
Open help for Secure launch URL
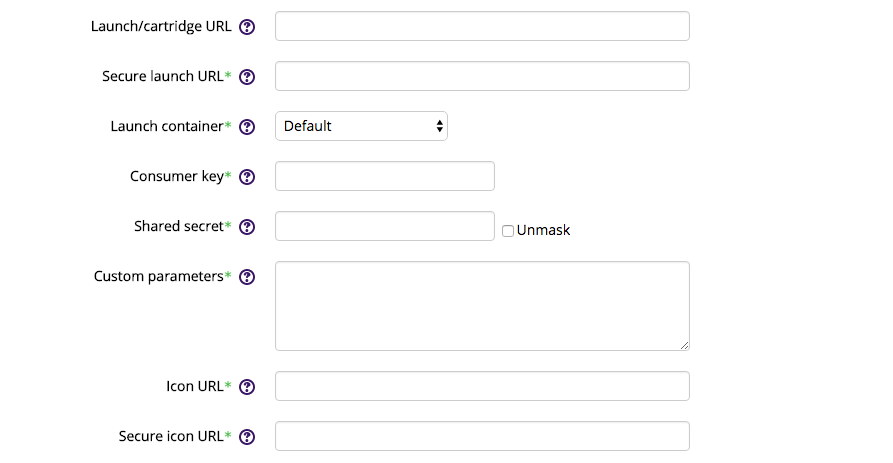pyautogui.click(x=247, y=77)
